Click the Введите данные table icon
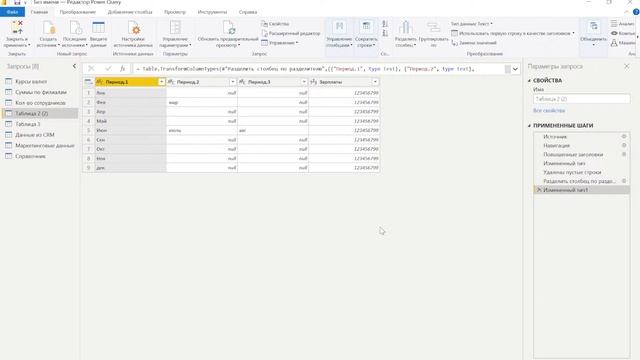This screenshot has width=640, height=360. [98, 28]
